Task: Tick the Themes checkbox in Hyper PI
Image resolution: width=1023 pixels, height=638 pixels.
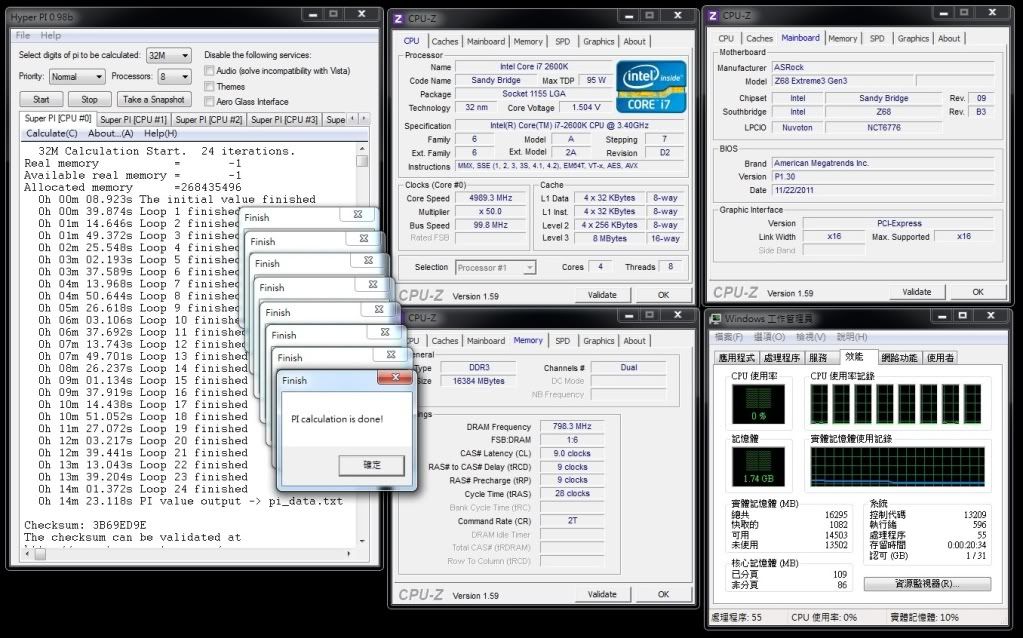Action: point(209,86)
